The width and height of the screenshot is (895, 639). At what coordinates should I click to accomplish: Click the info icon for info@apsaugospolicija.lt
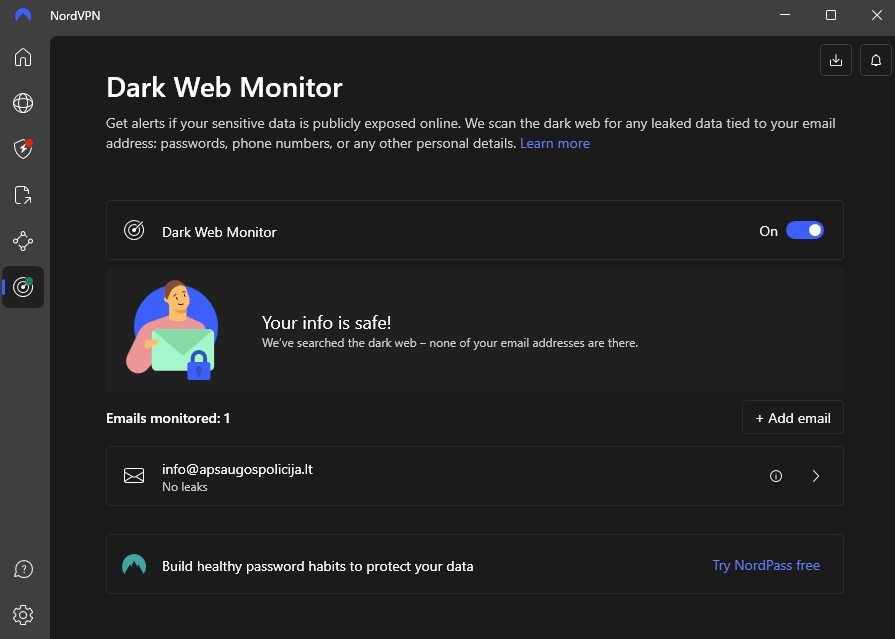coord(776,476)
